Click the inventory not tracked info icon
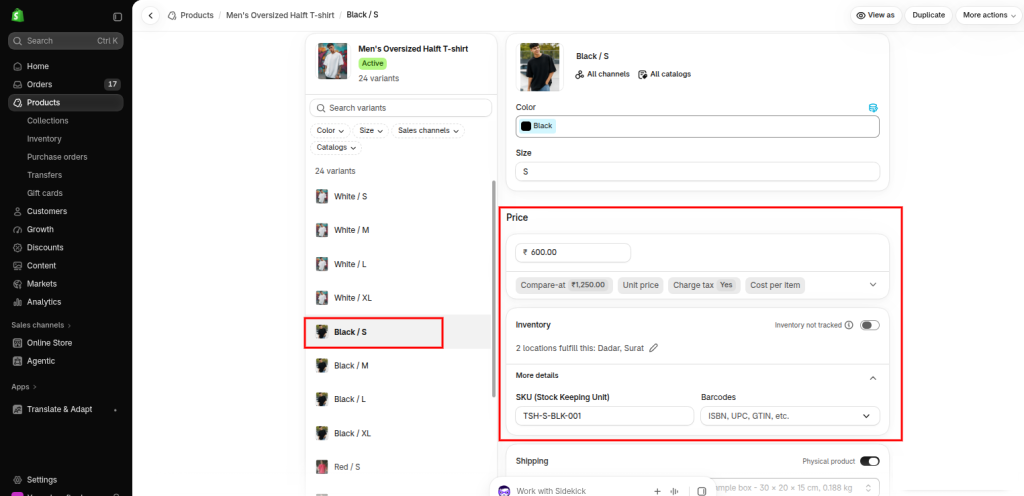This screenshot has width=1024, height=496. tap(849, 325)
